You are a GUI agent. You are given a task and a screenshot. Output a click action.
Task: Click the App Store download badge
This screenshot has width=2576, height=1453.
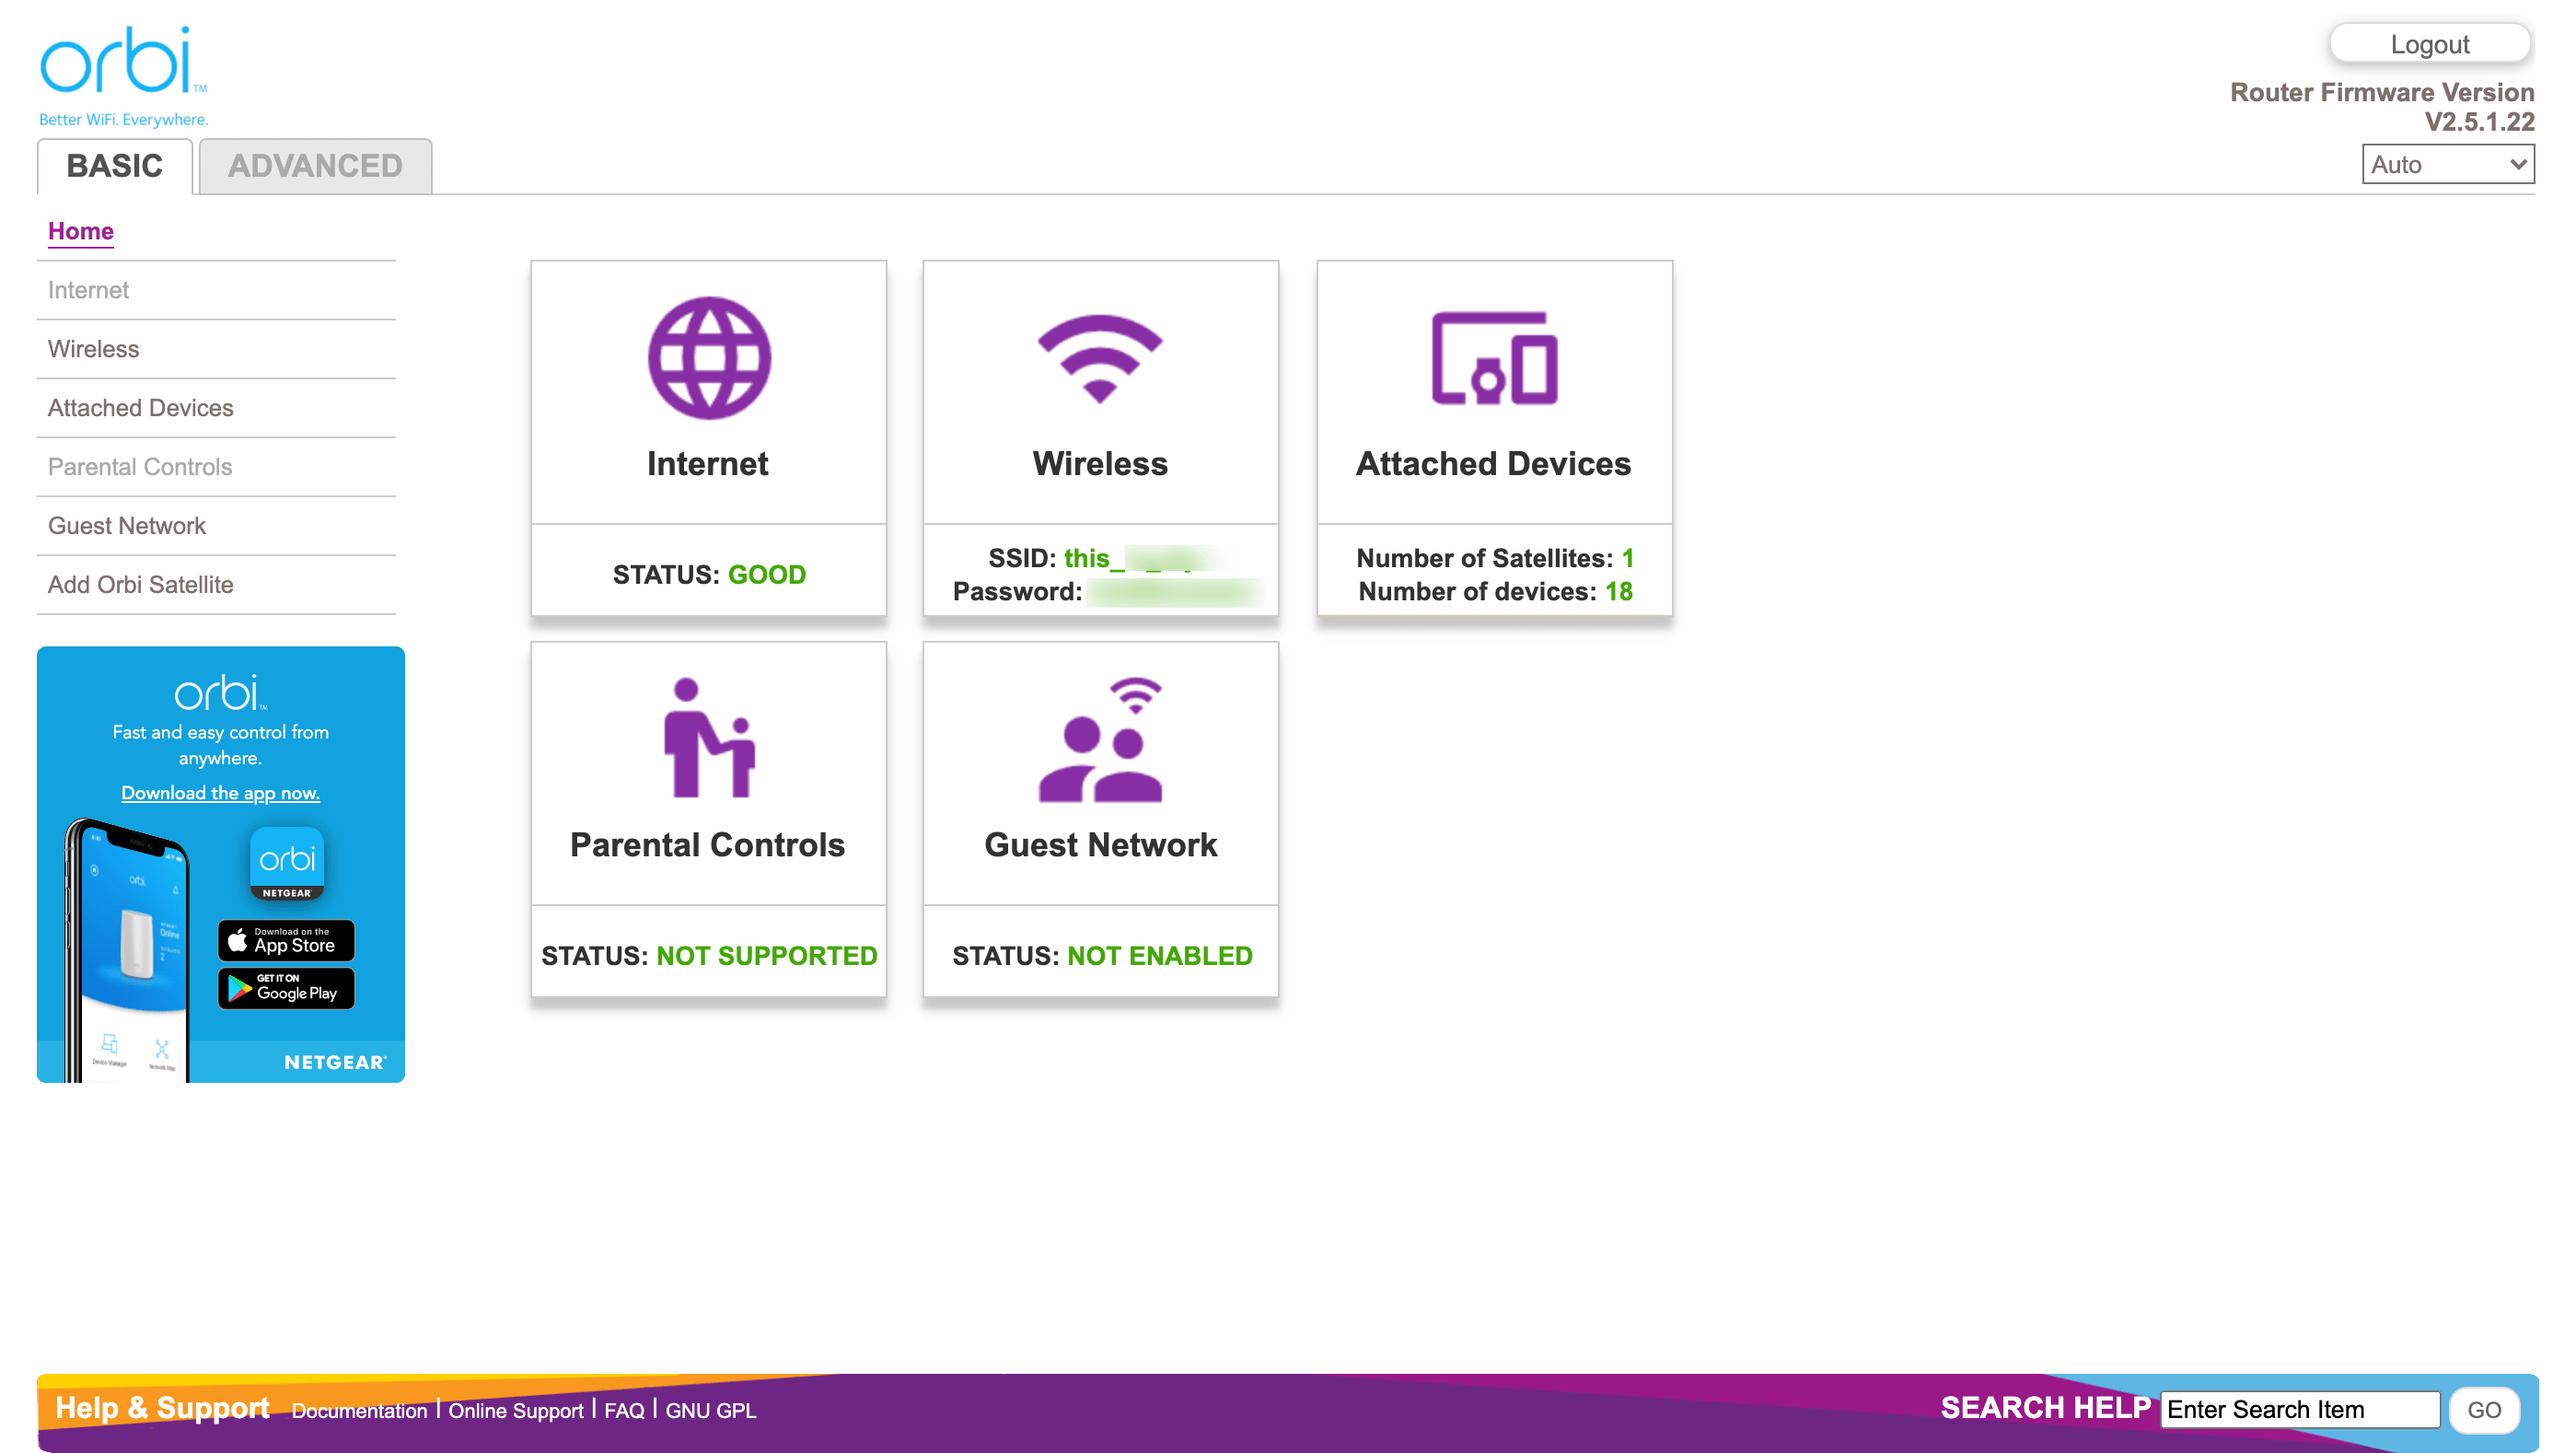click(286, 940)
